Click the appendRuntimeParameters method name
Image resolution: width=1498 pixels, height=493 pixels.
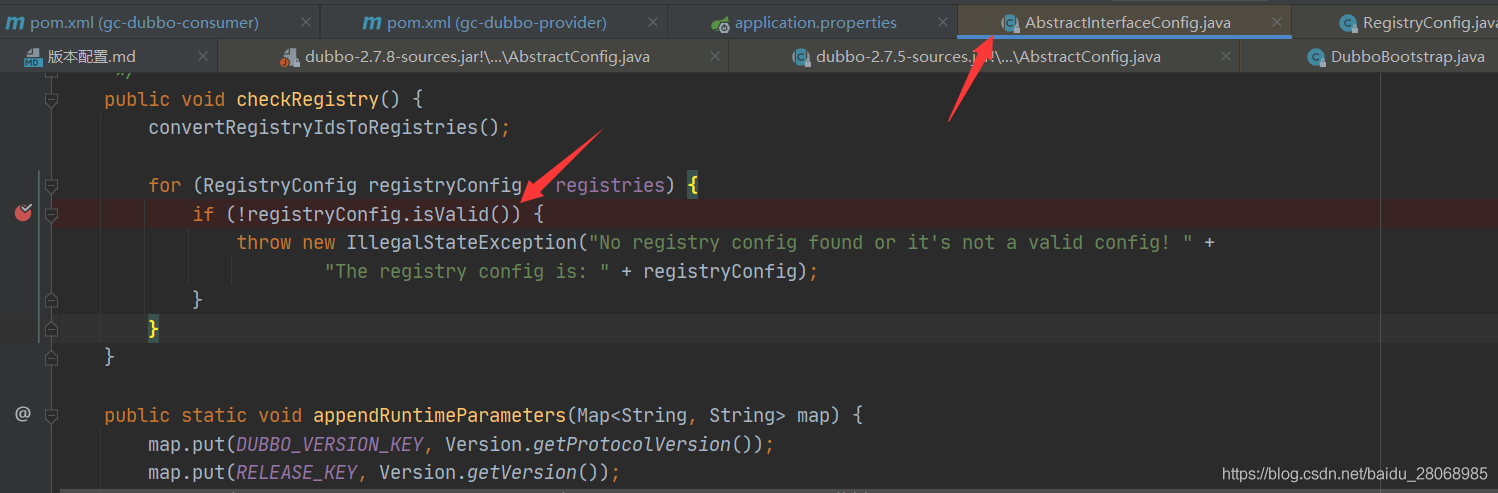coord(440,414)
